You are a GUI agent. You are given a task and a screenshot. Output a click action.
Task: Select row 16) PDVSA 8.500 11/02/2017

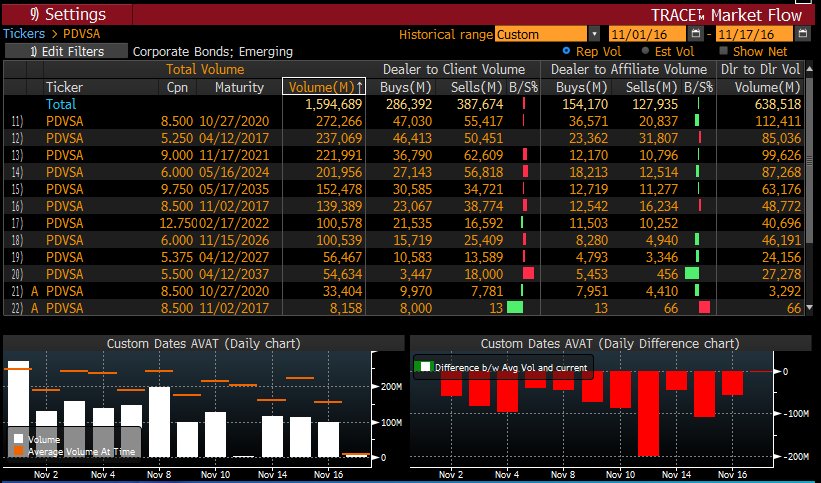(x=404, y=206)
